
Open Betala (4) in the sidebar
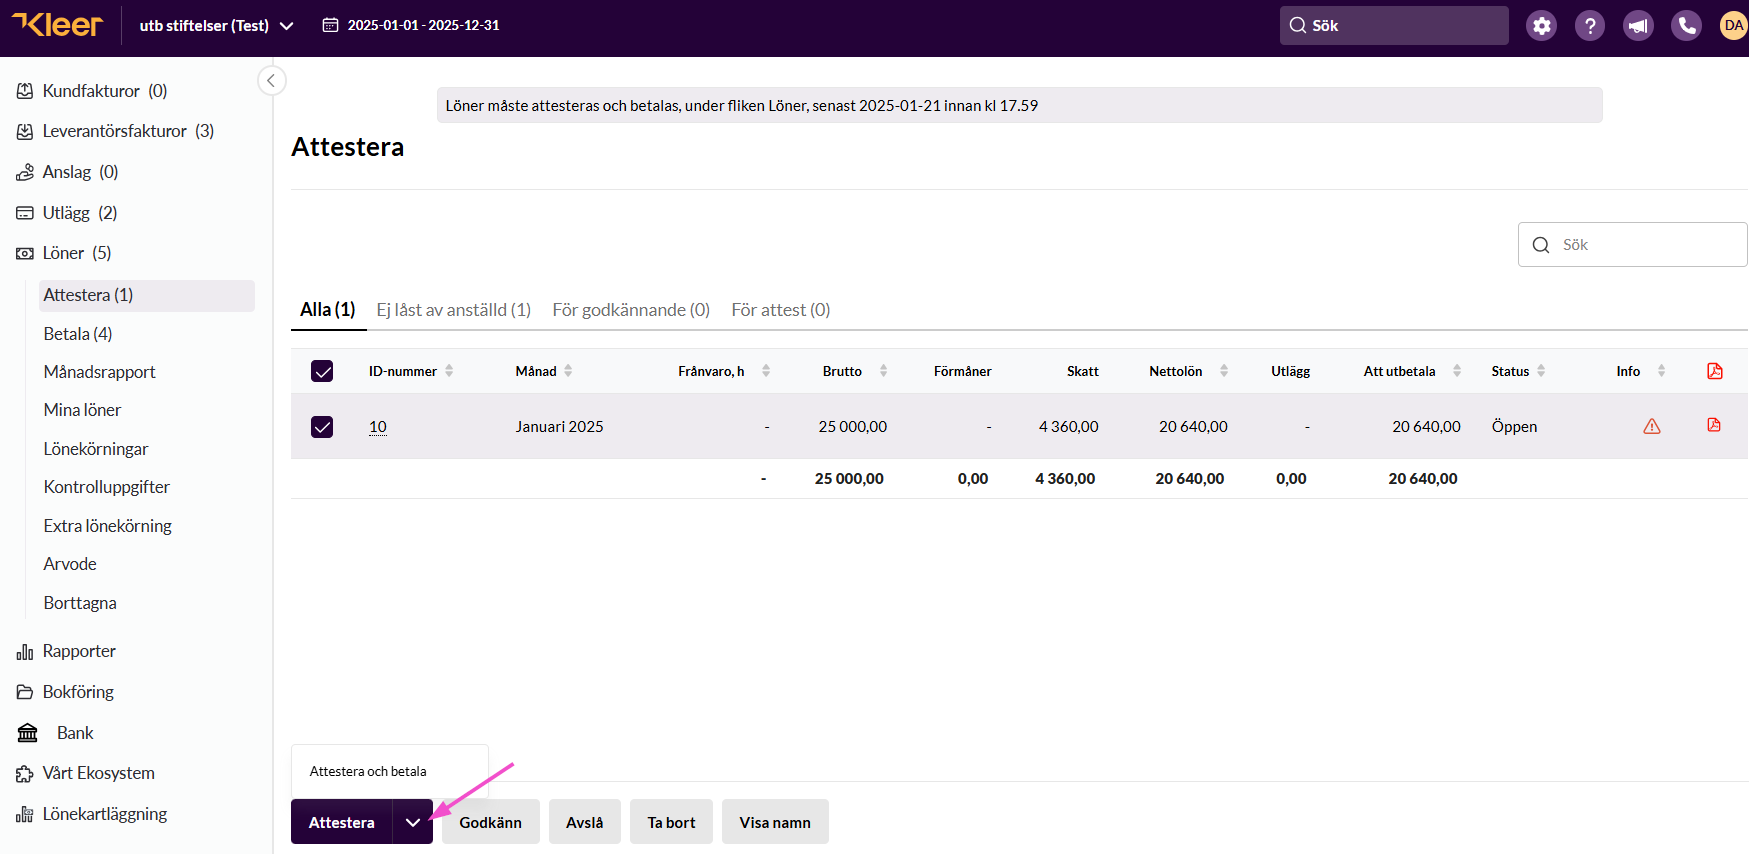(x=78, y=334)
